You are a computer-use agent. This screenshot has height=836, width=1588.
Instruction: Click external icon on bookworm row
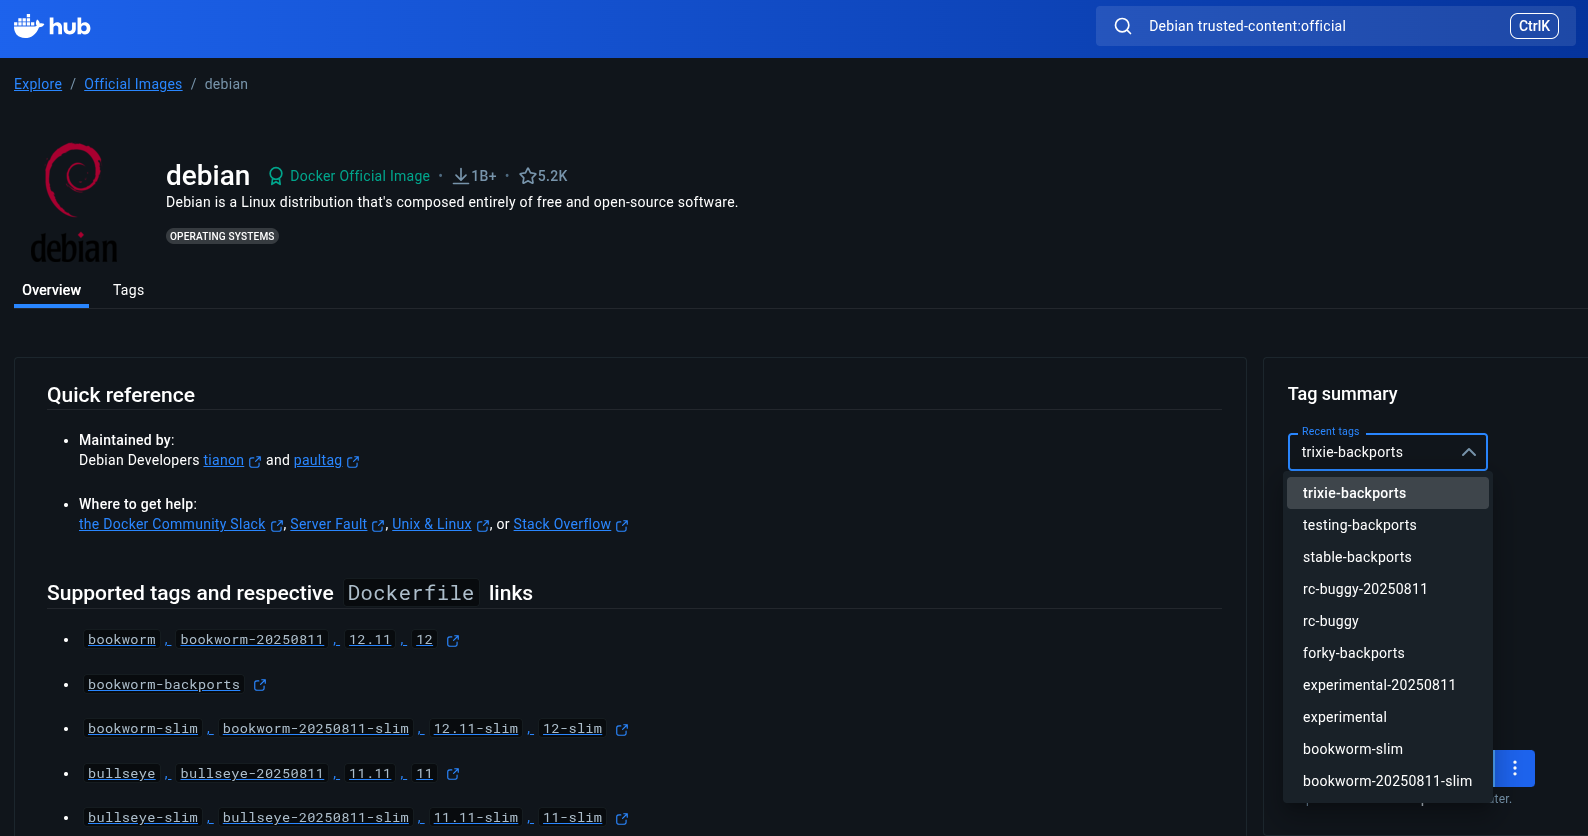click(453, 641)
